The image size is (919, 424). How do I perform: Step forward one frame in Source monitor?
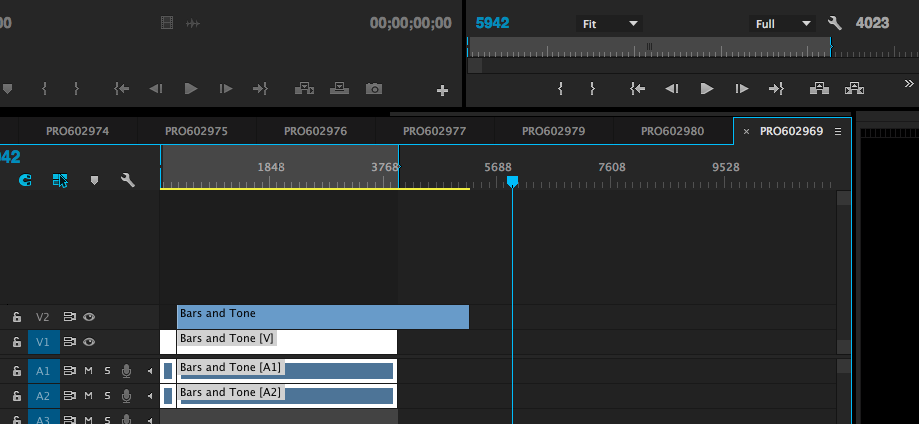click(x=226, y=89)
